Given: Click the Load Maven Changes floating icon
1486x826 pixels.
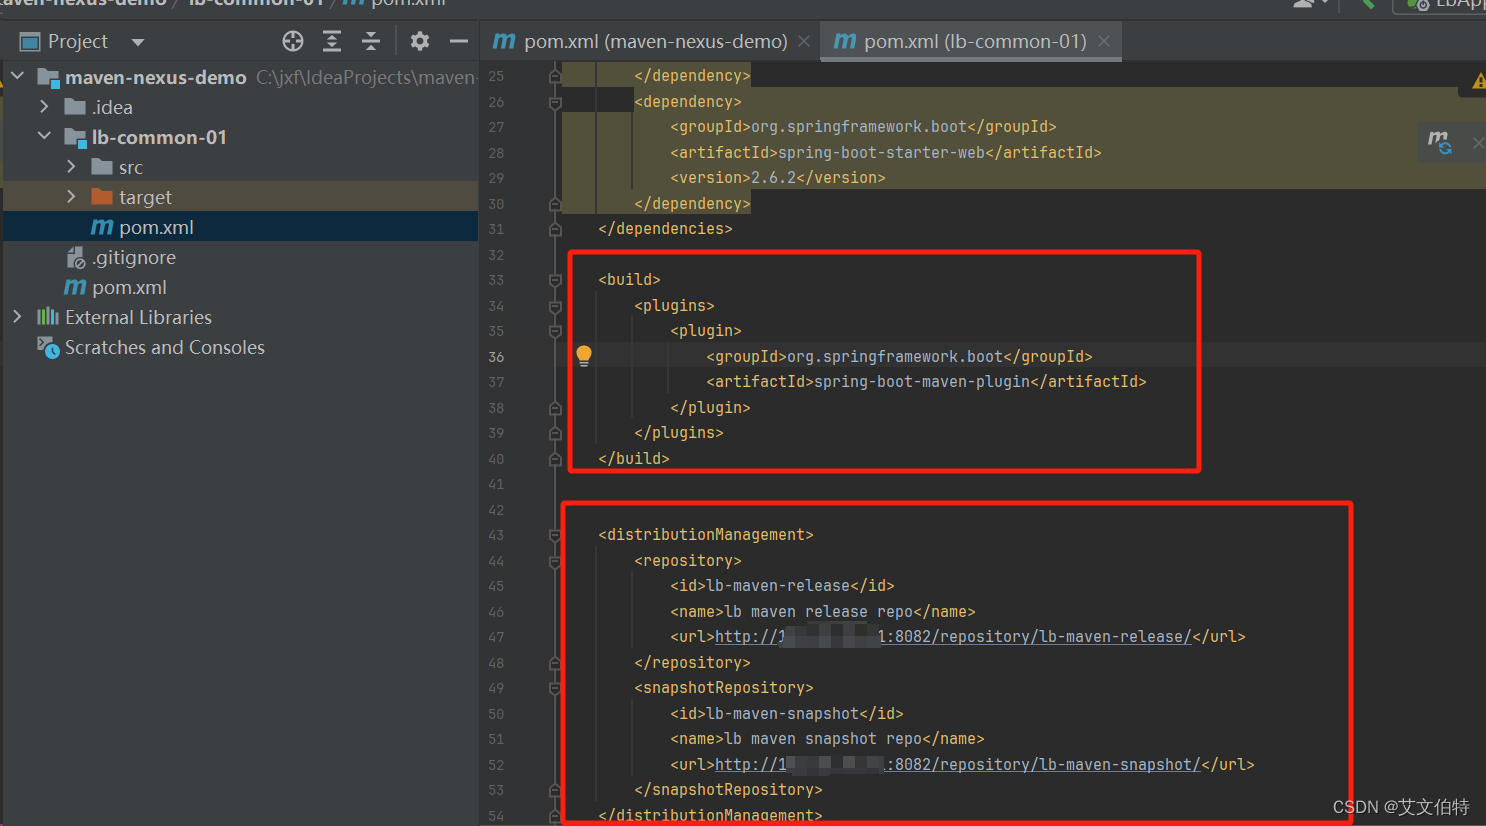Looking at the screenshot, I should [x=1440, y=143].
